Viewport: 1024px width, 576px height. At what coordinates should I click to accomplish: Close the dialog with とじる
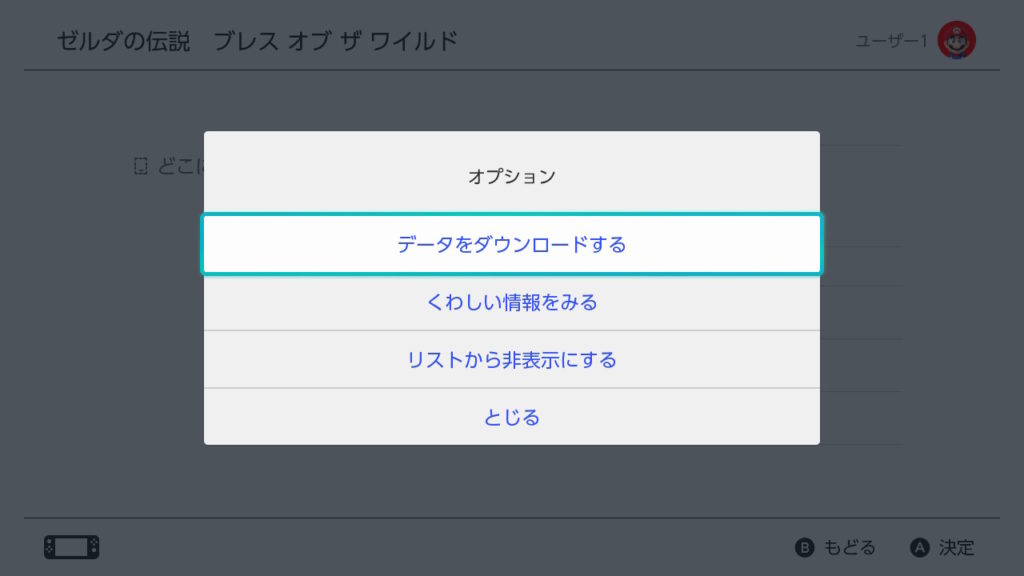(x=511, y=417)
